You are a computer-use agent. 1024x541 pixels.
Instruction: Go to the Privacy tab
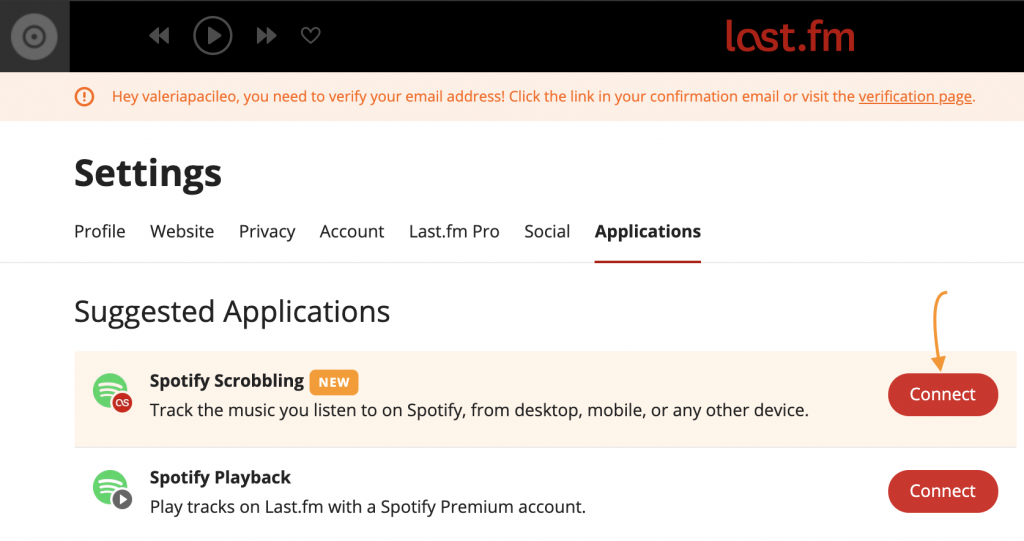[x=267, y=231]
